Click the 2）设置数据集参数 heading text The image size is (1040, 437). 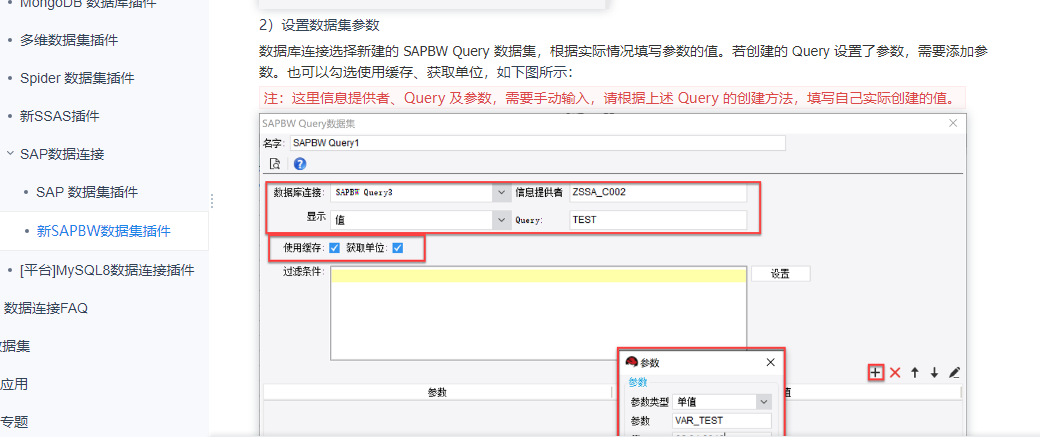point(319,25)
